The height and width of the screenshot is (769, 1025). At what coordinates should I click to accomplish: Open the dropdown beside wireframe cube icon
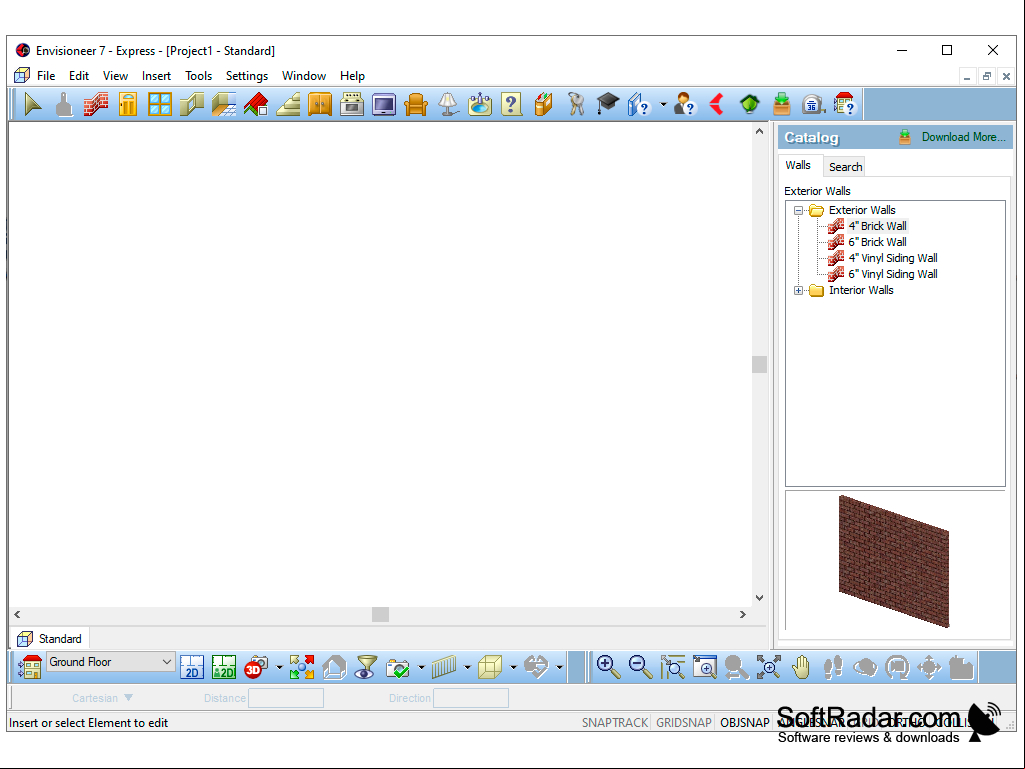(513, 667)
